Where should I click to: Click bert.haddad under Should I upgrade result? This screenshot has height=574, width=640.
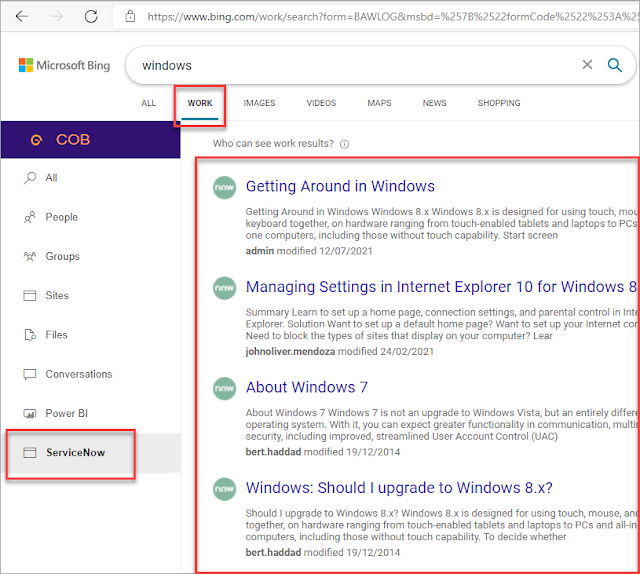pos(273,552)
